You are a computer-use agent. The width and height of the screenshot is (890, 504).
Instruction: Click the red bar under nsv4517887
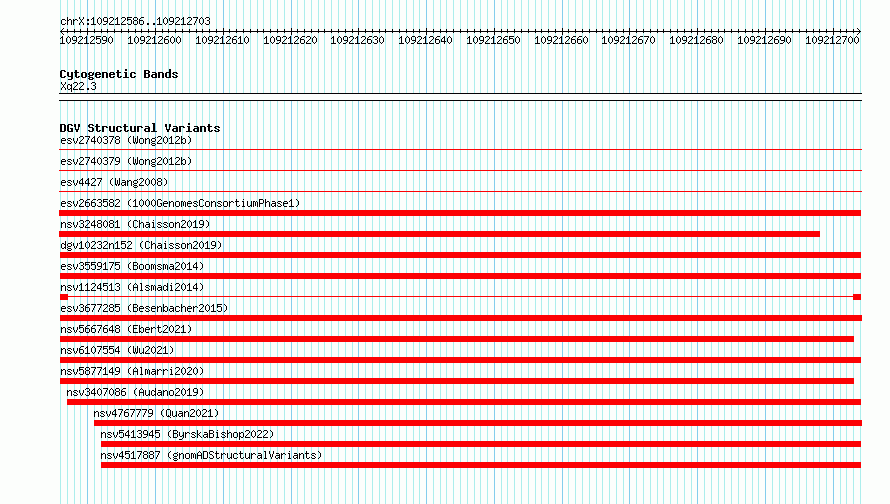point(481,465)
